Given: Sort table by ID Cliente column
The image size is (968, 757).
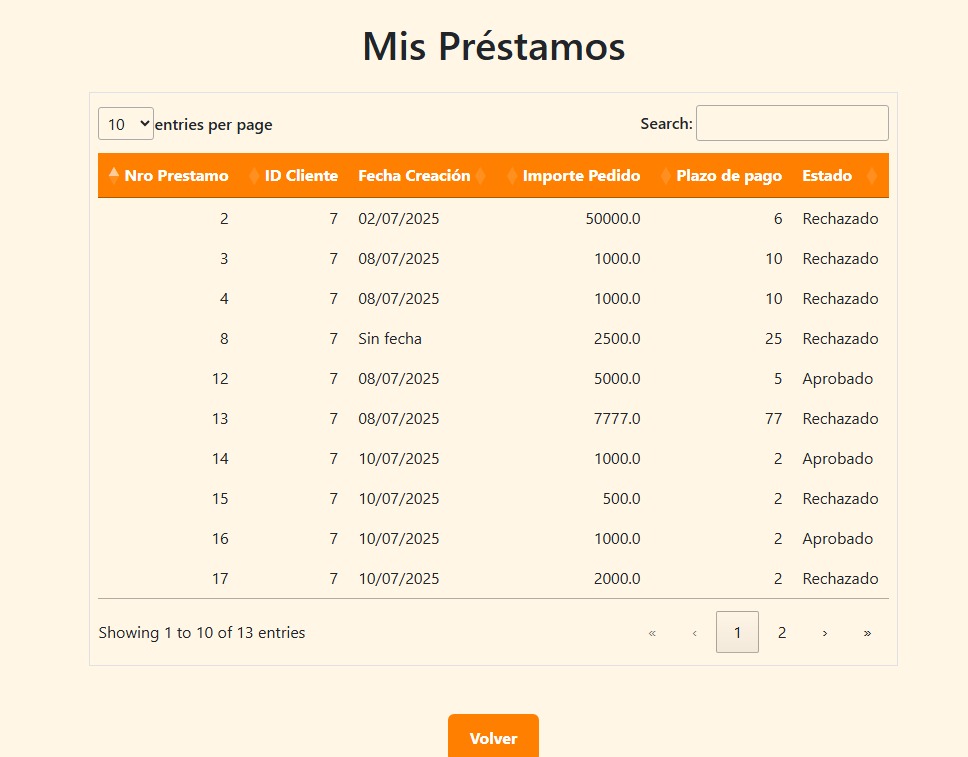Looking at the screenshot, I should tap(301, 176).
